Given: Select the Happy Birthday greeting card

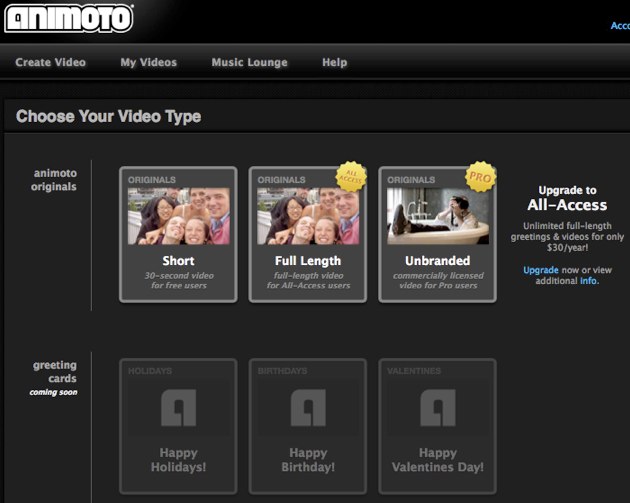Looking at the screenshot, I should coord(308,426).
